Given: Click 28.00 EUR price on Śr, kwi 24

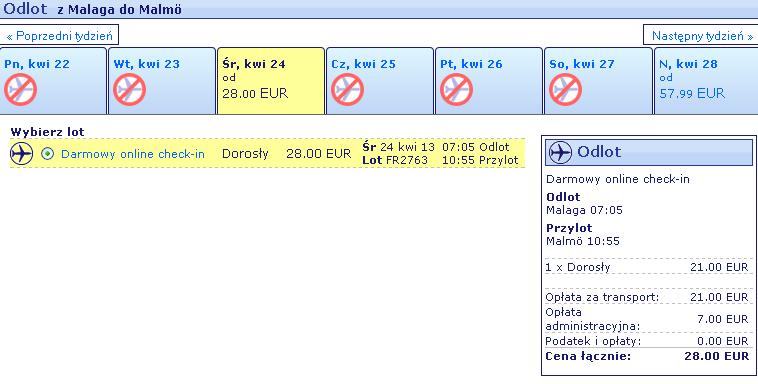Looking at the screenshot, I should pyautogui.click(x=255, y=93).
